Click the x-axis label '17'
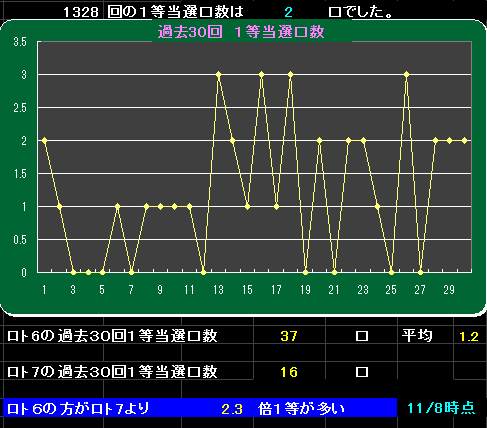487x428 pixels. coord(276,290)
